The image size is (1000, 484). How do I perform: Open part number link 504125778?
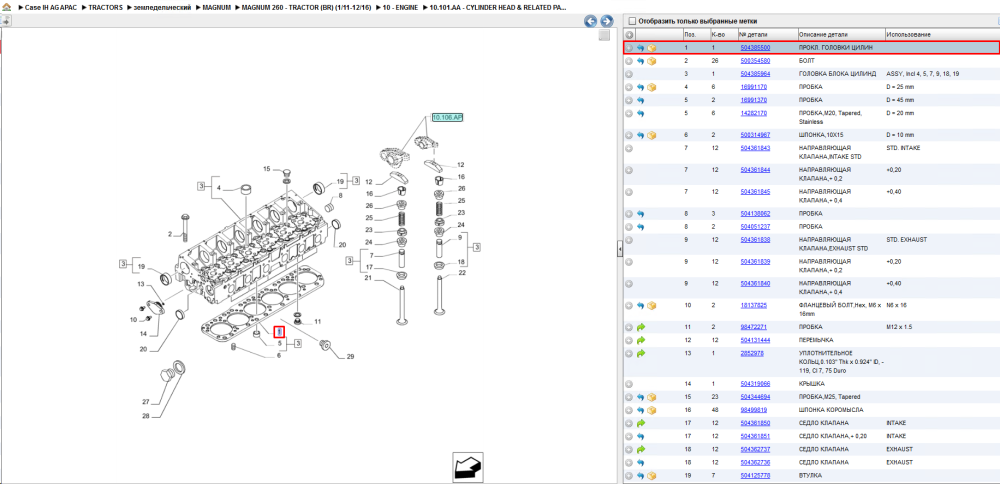coord(755,476)
